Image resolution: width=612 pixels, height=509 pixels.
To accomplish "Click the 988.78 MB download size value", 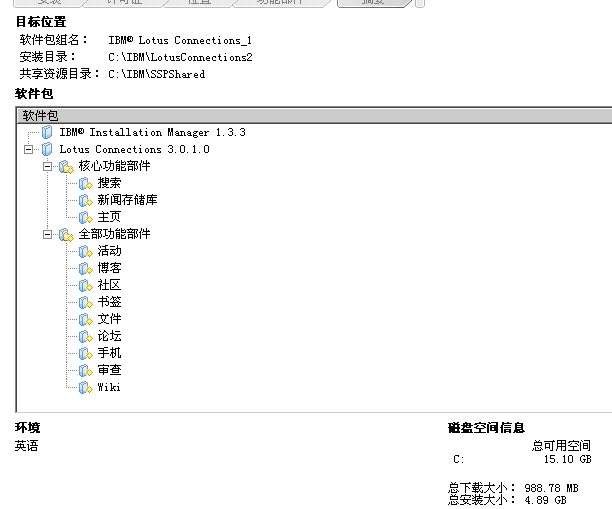I will (x=551, y=488).
